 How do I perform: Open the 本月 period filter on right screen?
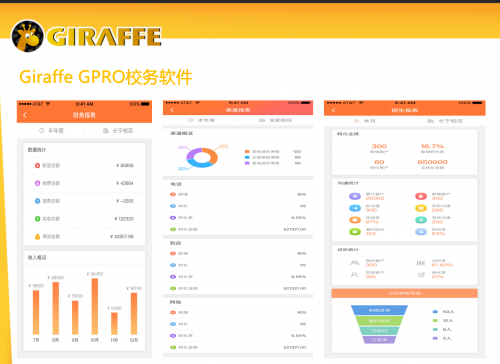click(365, 121)
